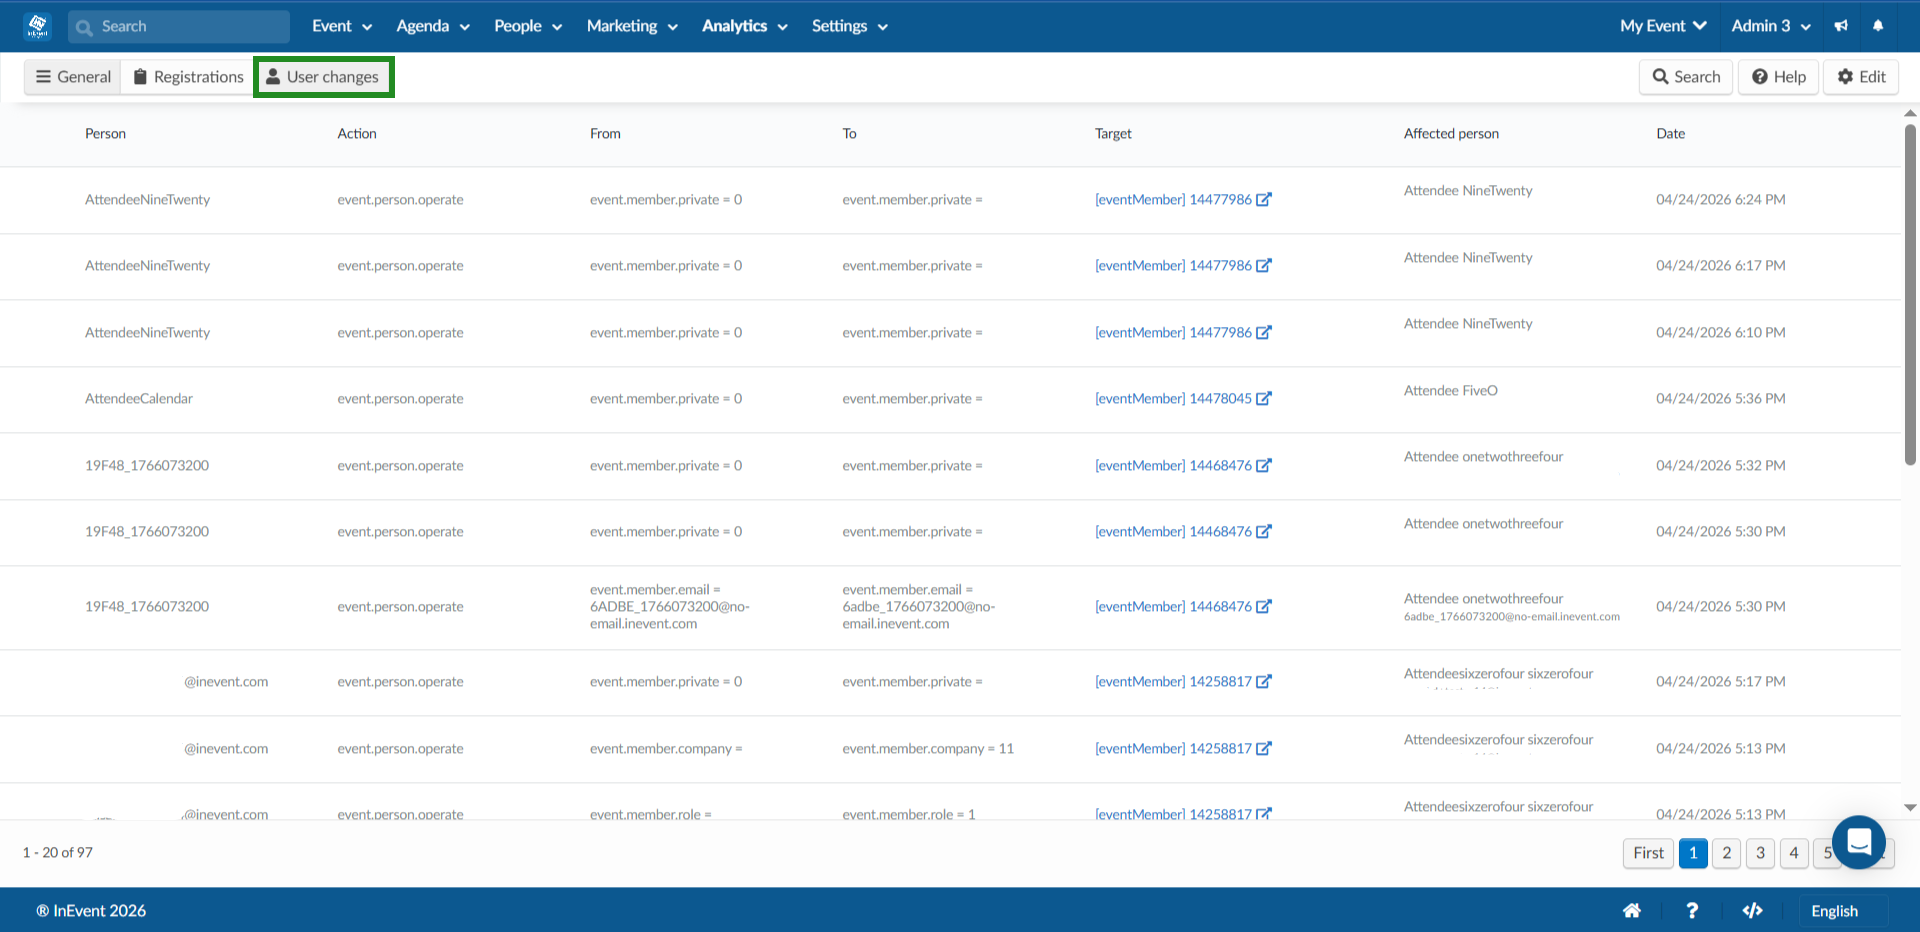
Task: Click AttendeeCalendar in Person column
Action: point(139,398)
